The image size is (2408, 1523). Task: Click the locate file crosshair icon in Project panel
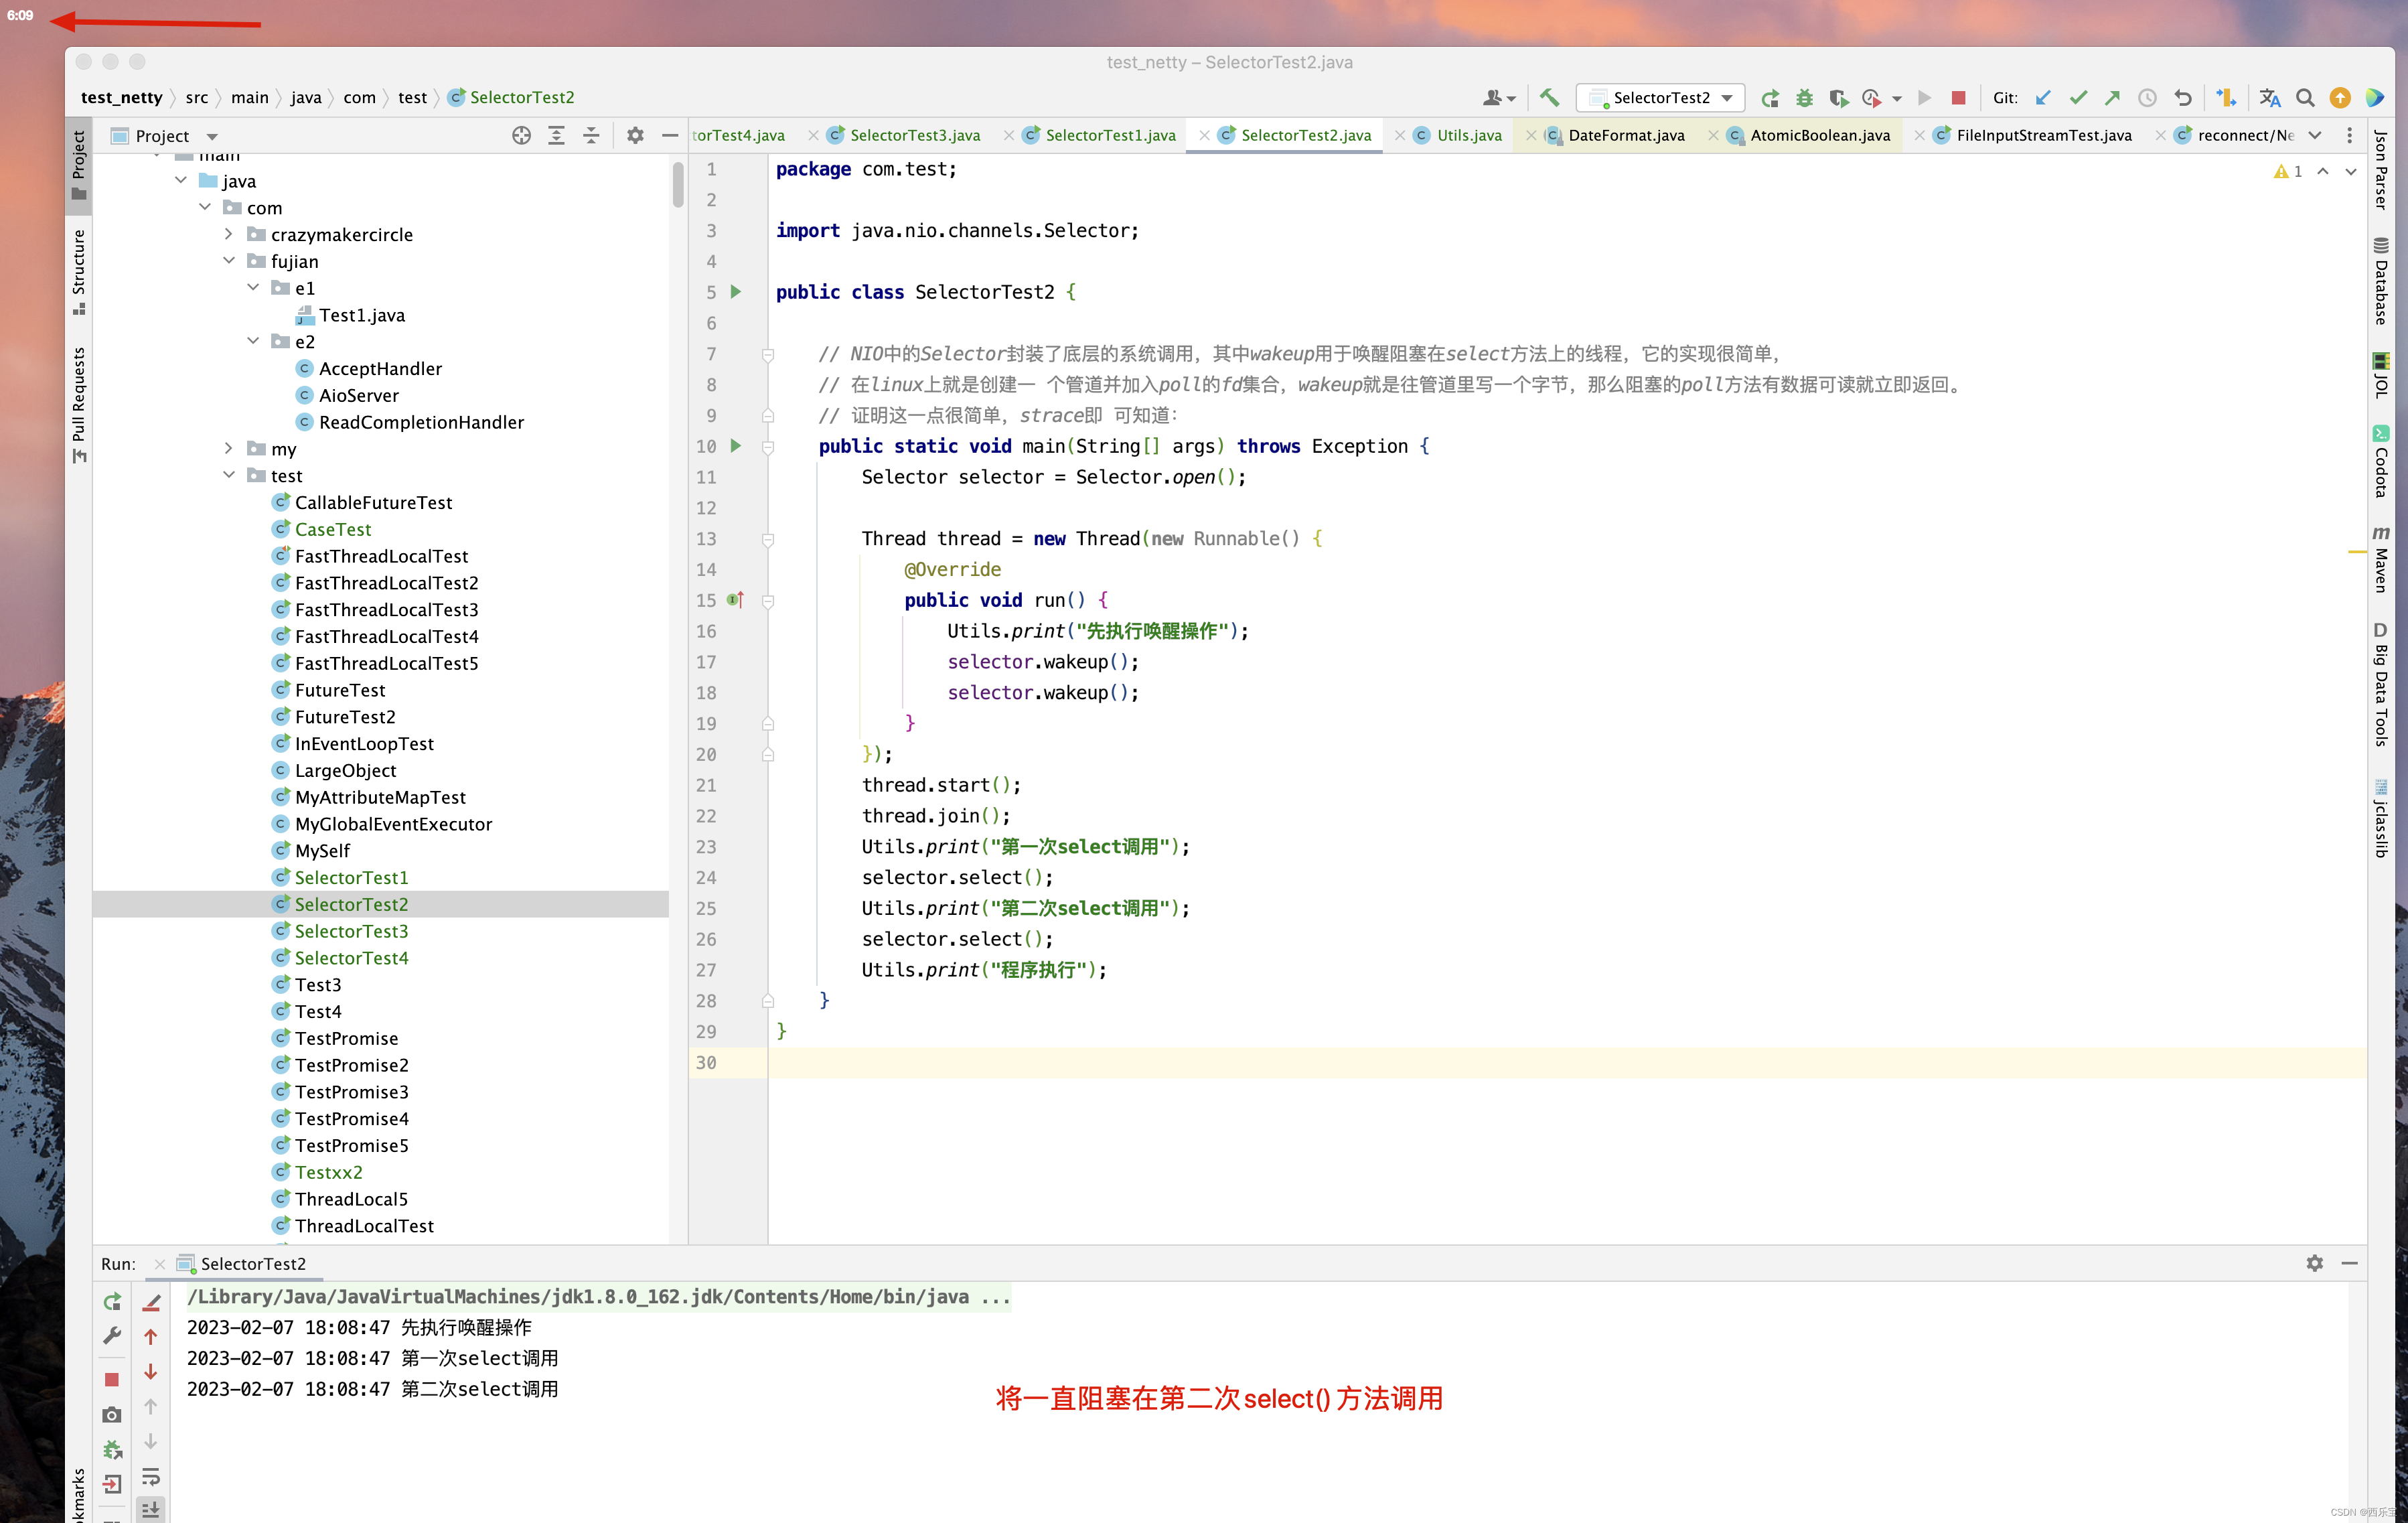pos(521,135)
